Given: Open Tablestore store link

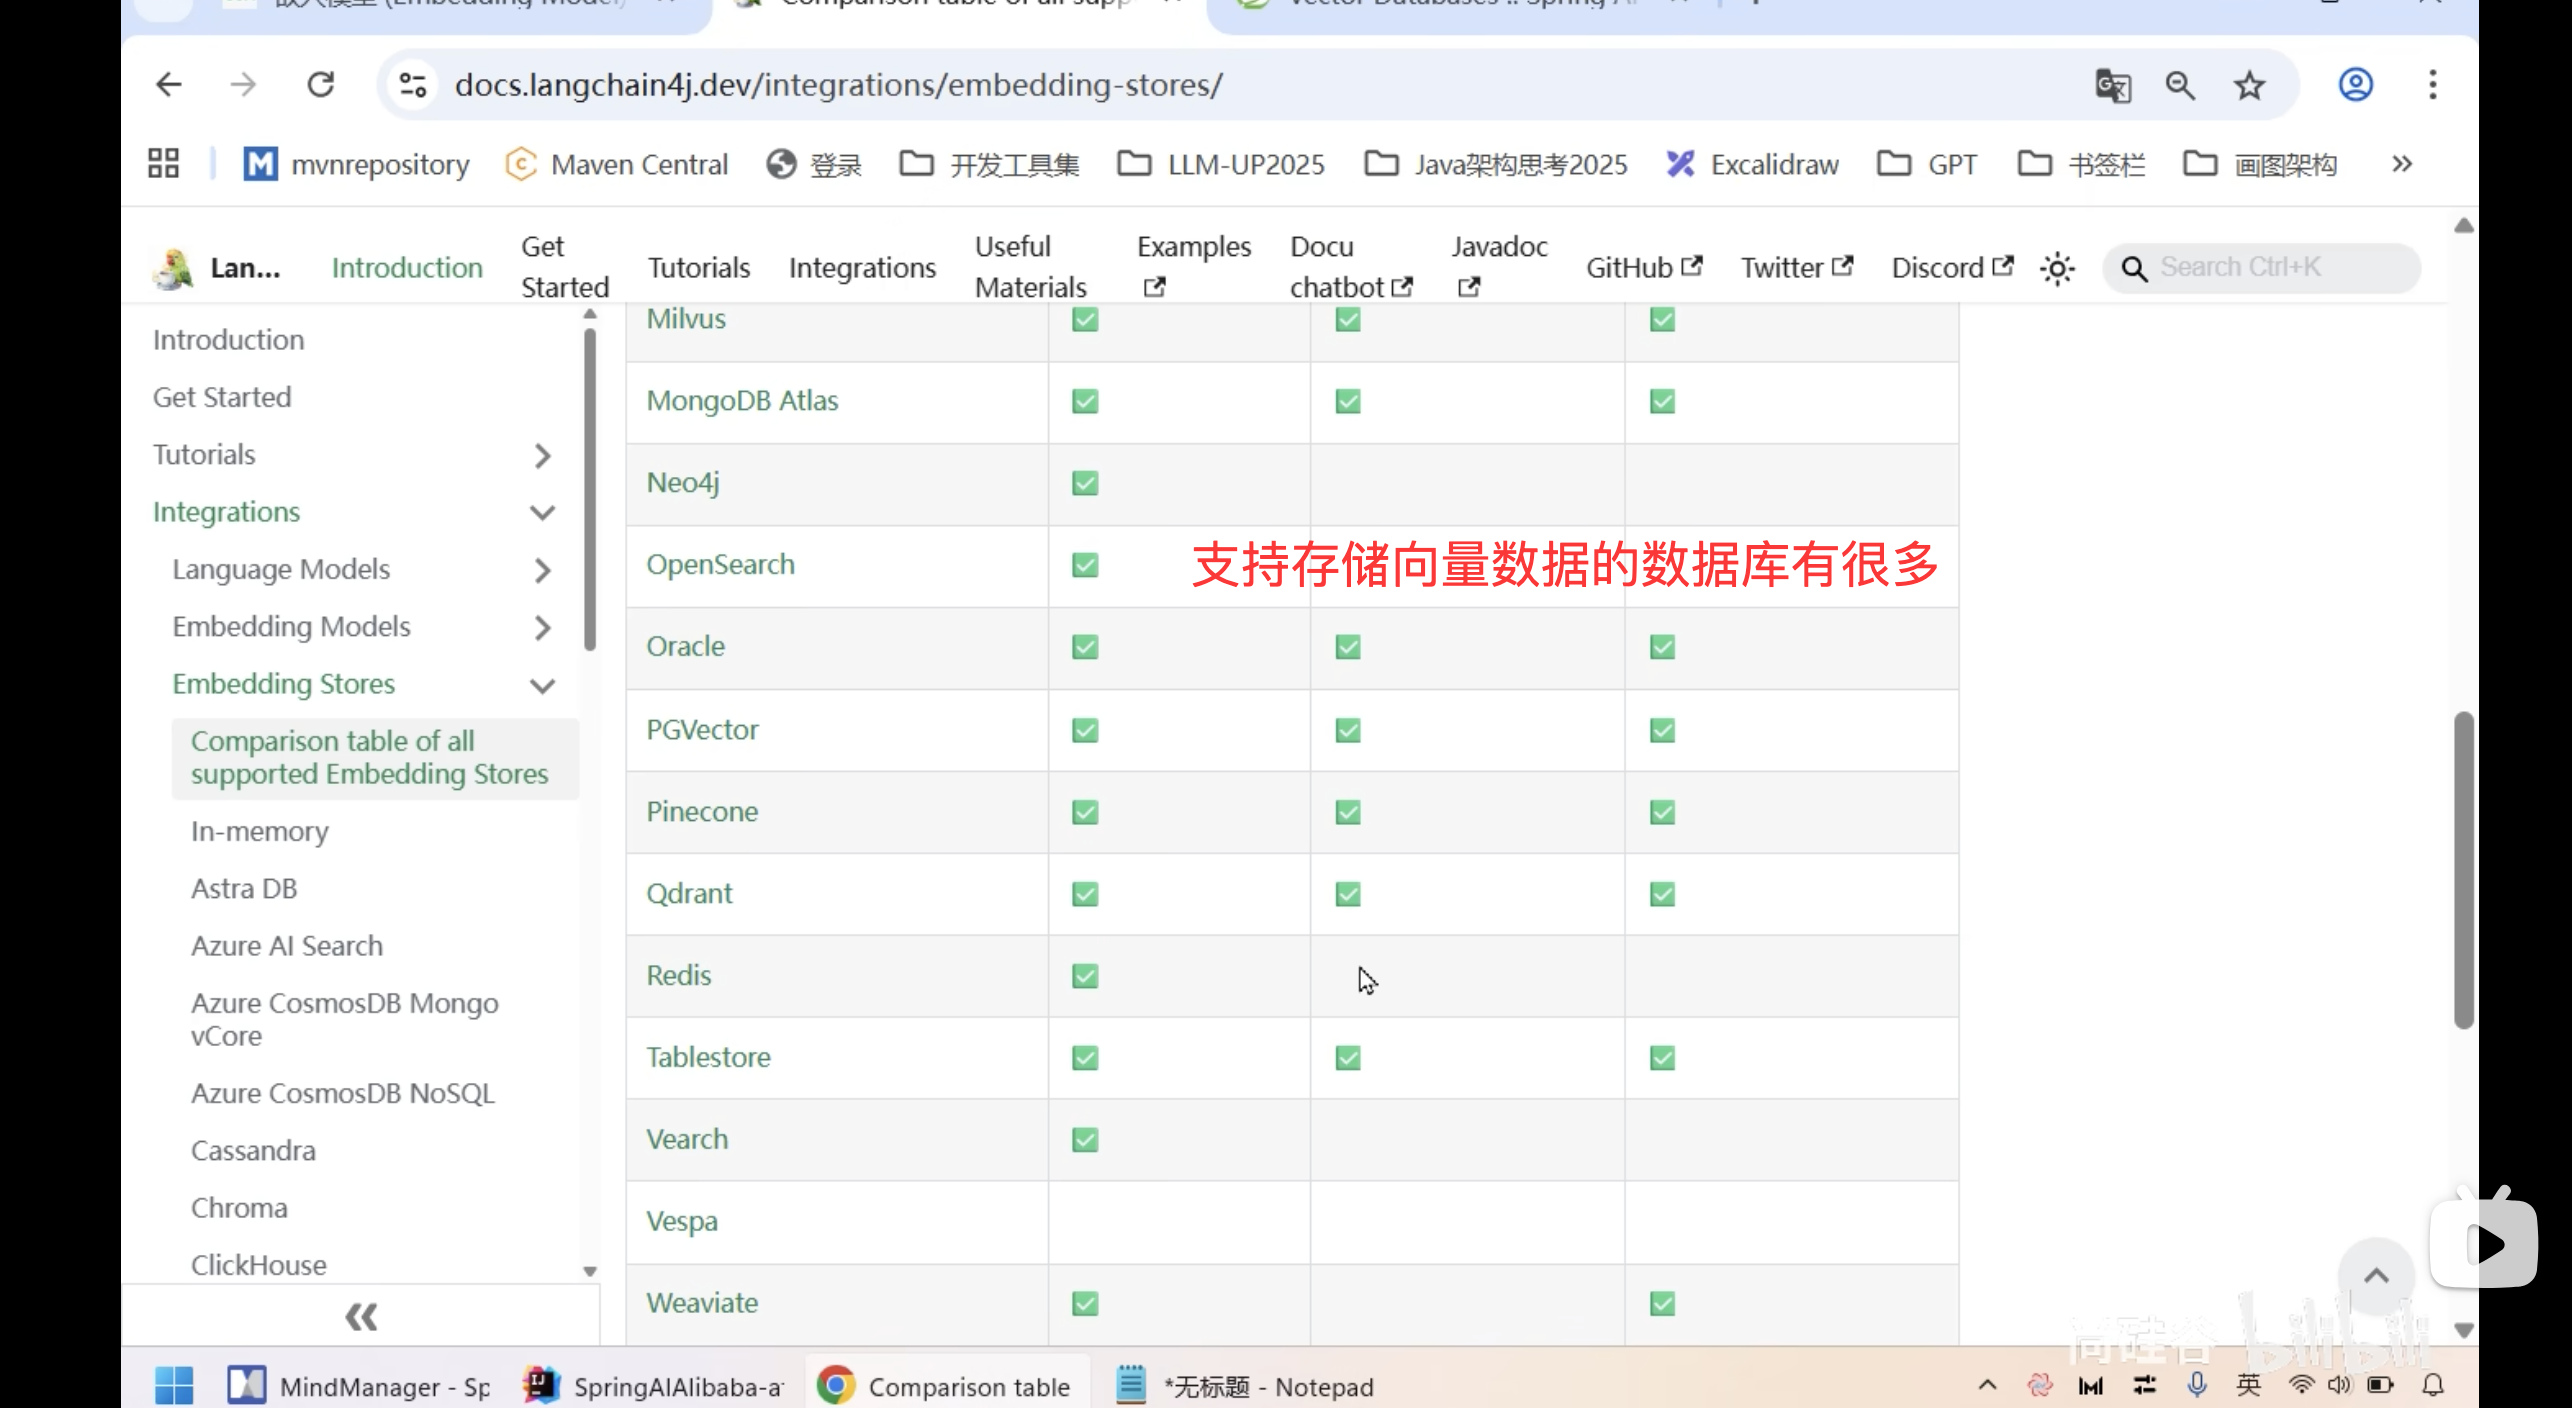Looking at the screenshot, I should (x=708, y=1058).
